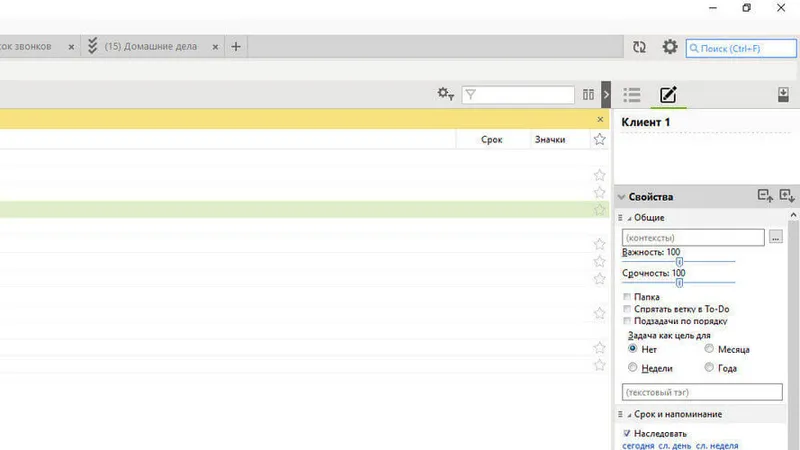Uncheck the Наследовать checkbox
800x450 pixels.
(627, 433)
